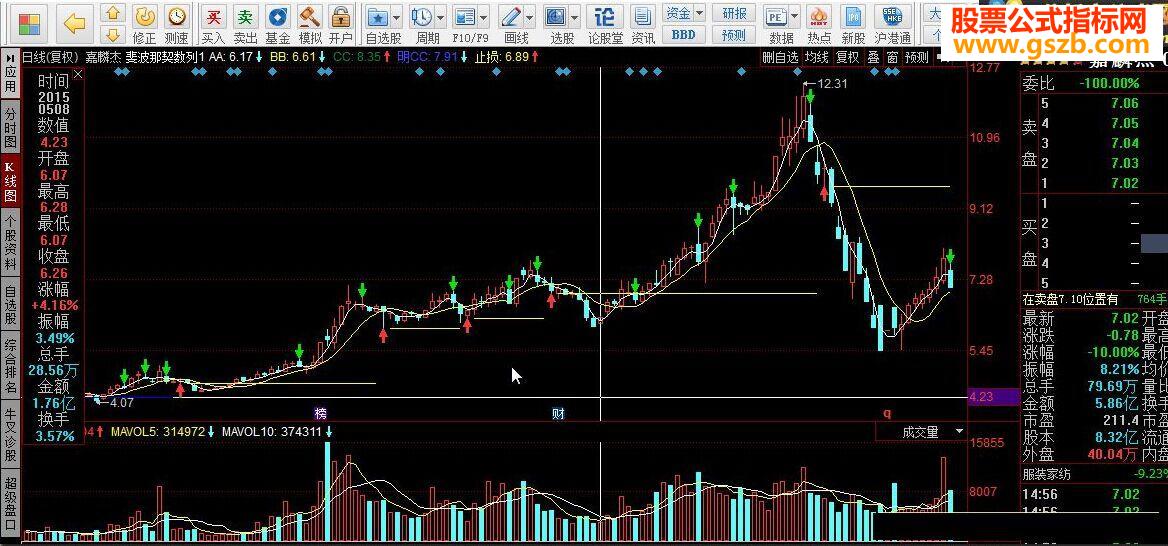Viewport: 1168px width, 546px height.
Task: Open the F10/F9 info icon
Action: tap(466, 16)
